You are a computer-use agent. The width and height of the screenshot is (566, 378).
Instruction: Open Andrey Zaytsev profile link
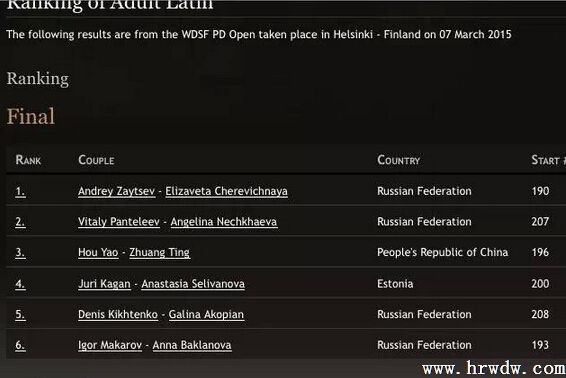point(117,191)
